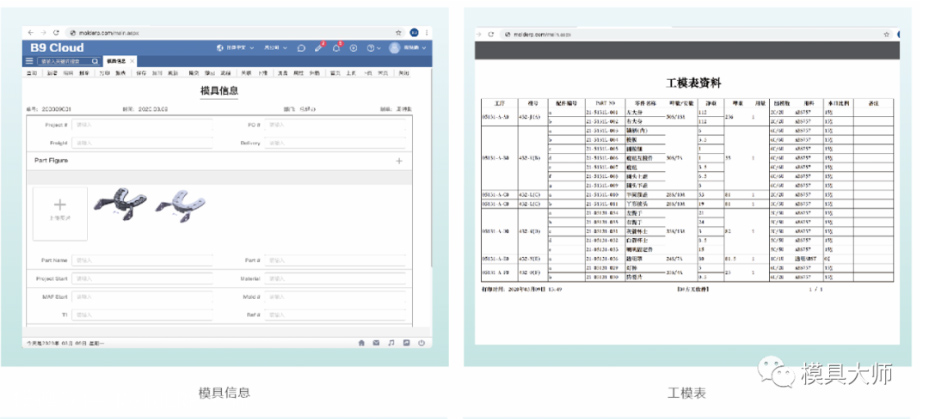
Task: Open the help question mark dropdown
Action: tap(373, 47)
